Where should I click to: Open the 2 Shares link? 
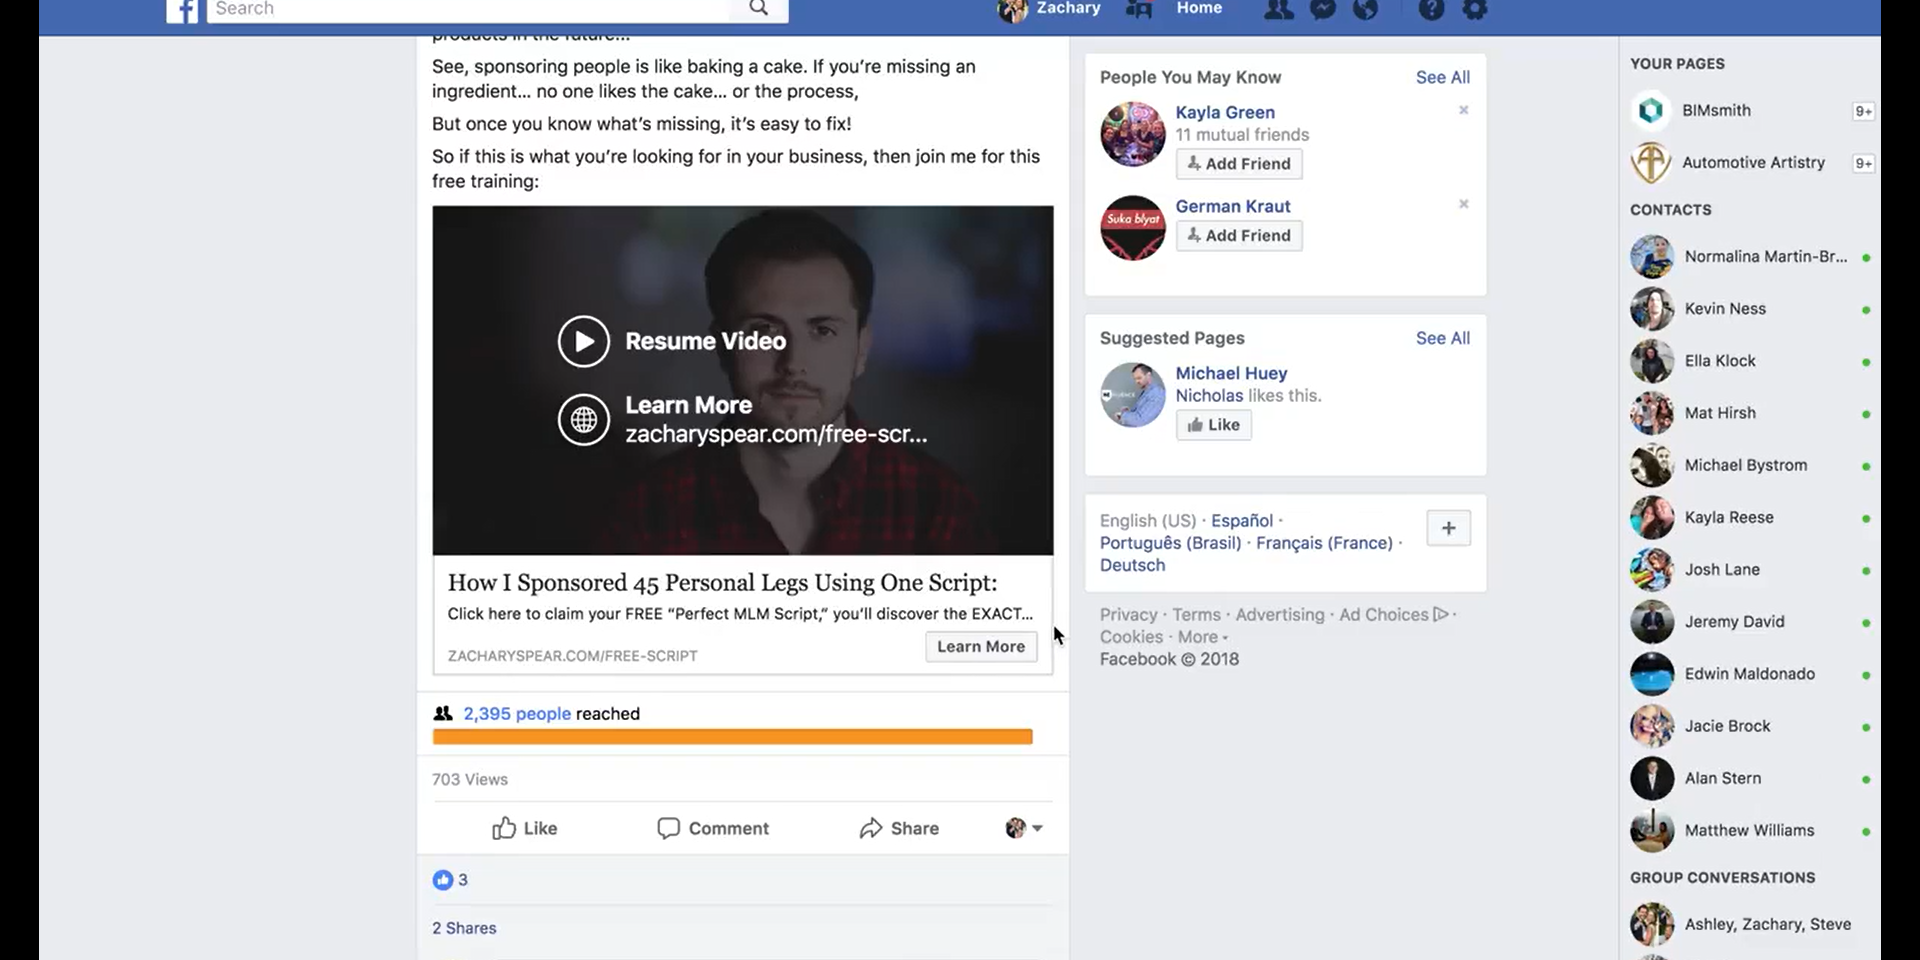click(464, 928)
